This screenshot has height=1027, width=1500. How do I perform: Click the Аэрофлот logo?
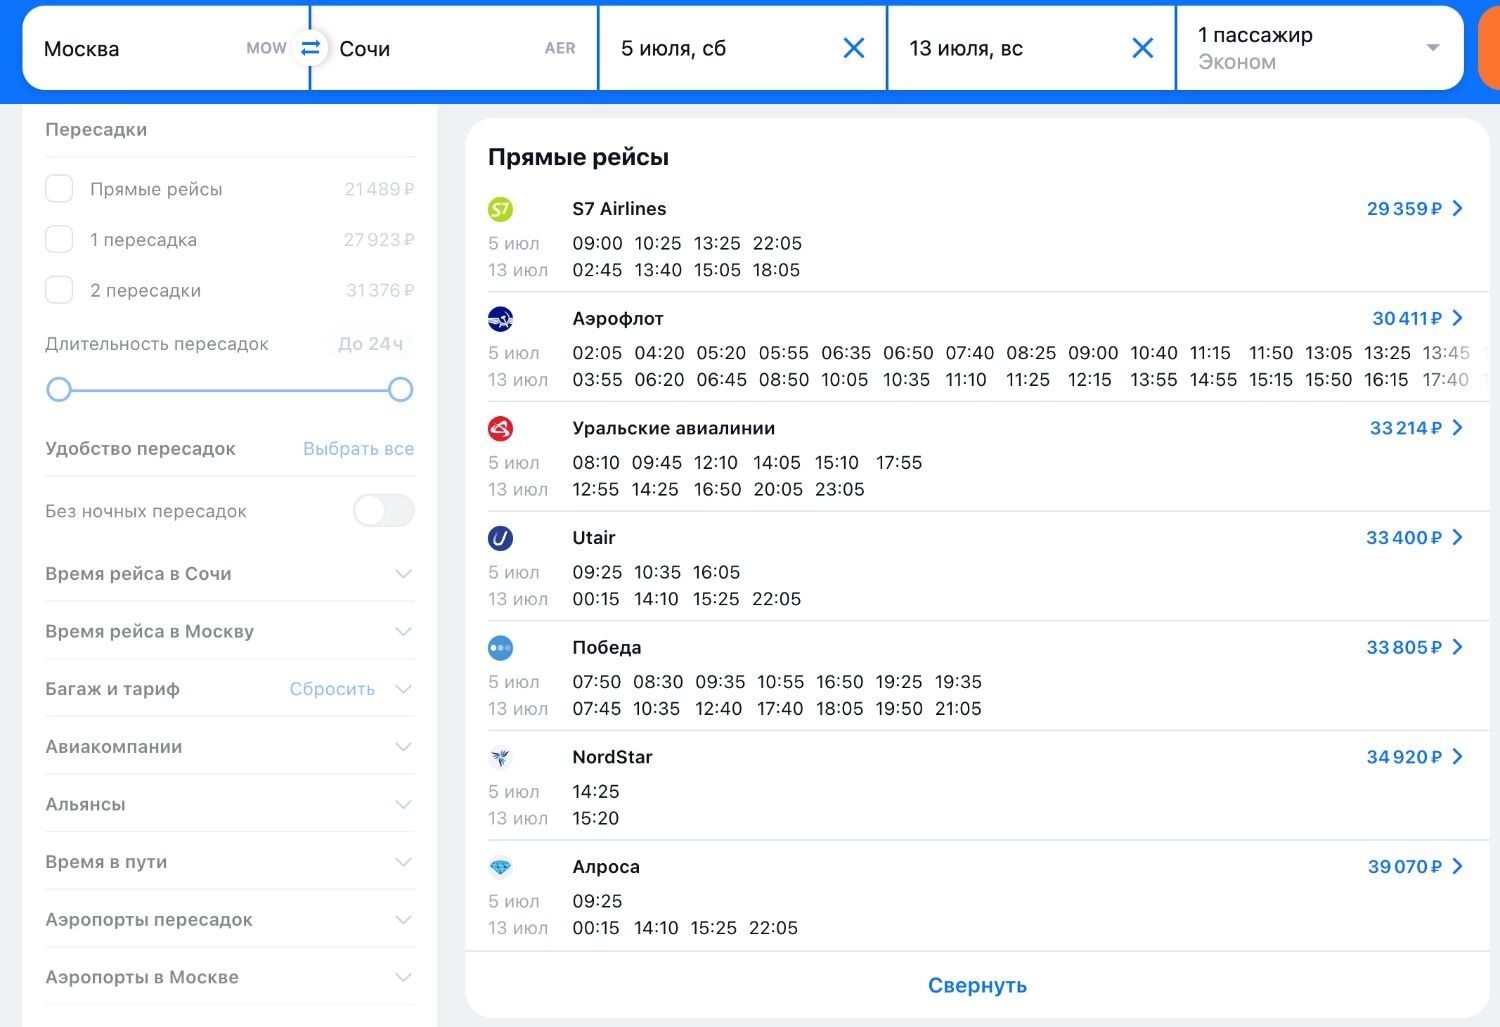point(500,319)
